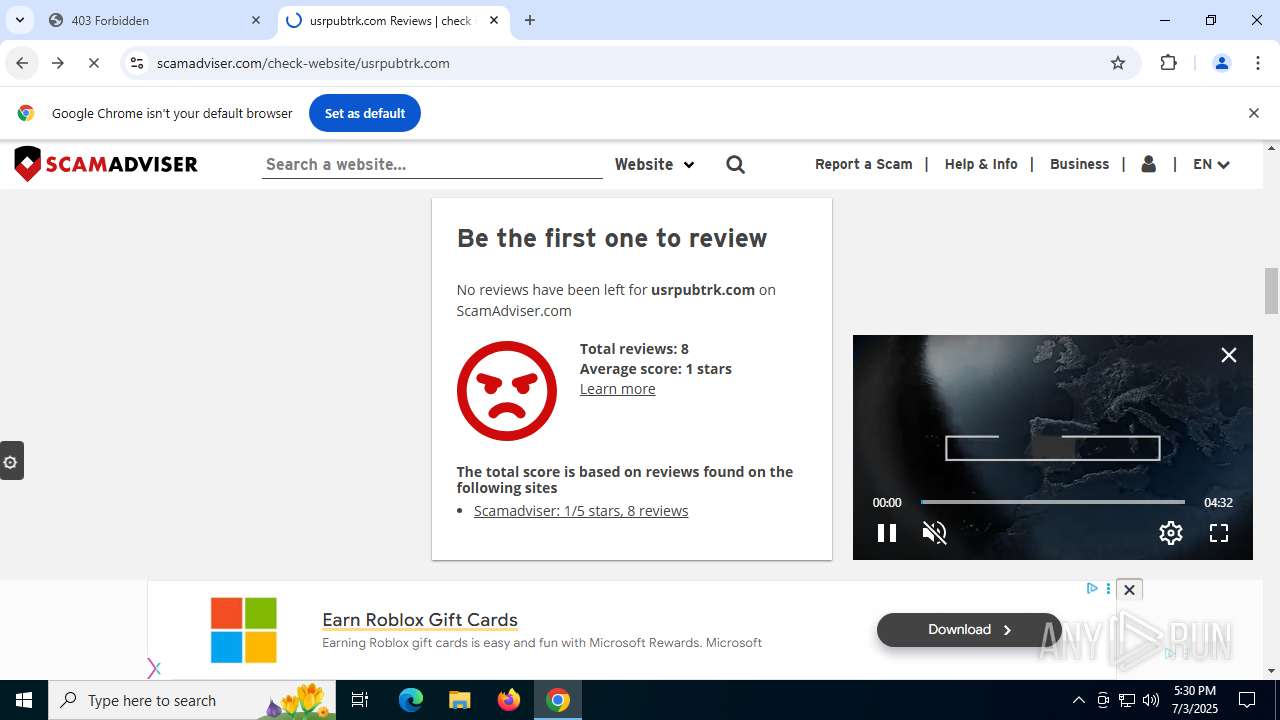Open Microsoft Edge from taskbar
The height and width of the screenshot is (720, 1280).
click(x=411, y=700)
